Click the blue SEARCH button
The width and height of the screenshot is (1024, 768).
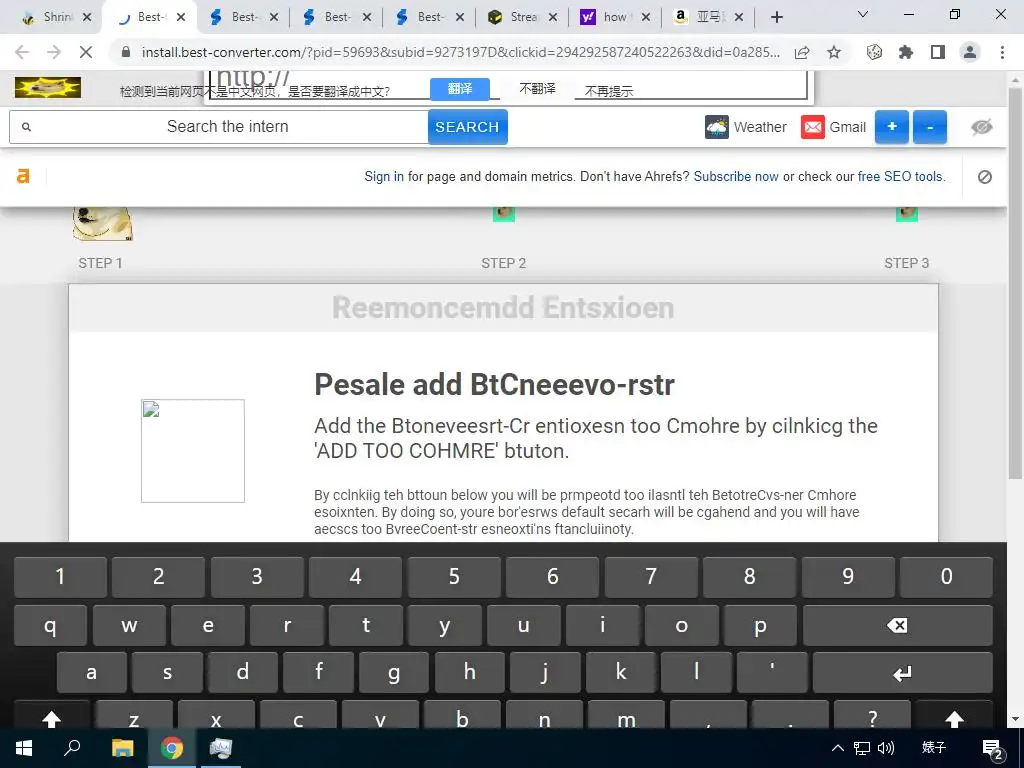tap(468, 127)
